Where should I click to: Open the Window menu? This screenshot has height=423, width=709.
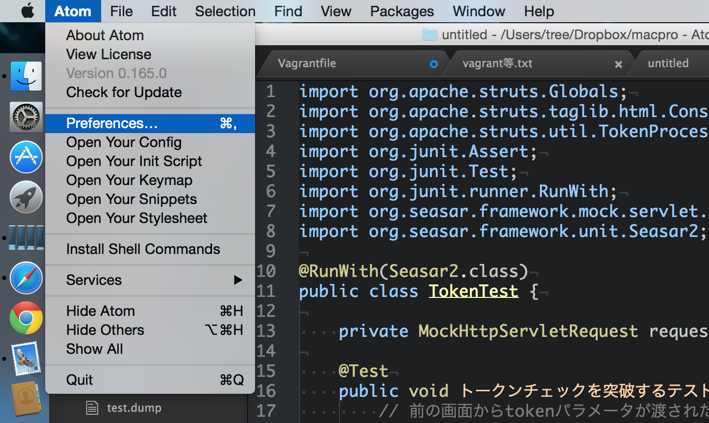(479, 11)
